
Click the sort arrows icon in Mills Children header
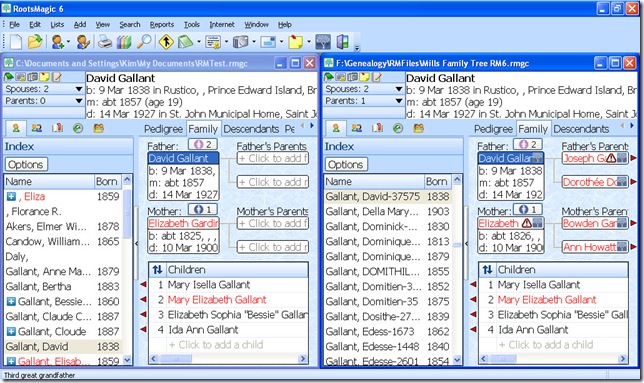pos(487,270)
